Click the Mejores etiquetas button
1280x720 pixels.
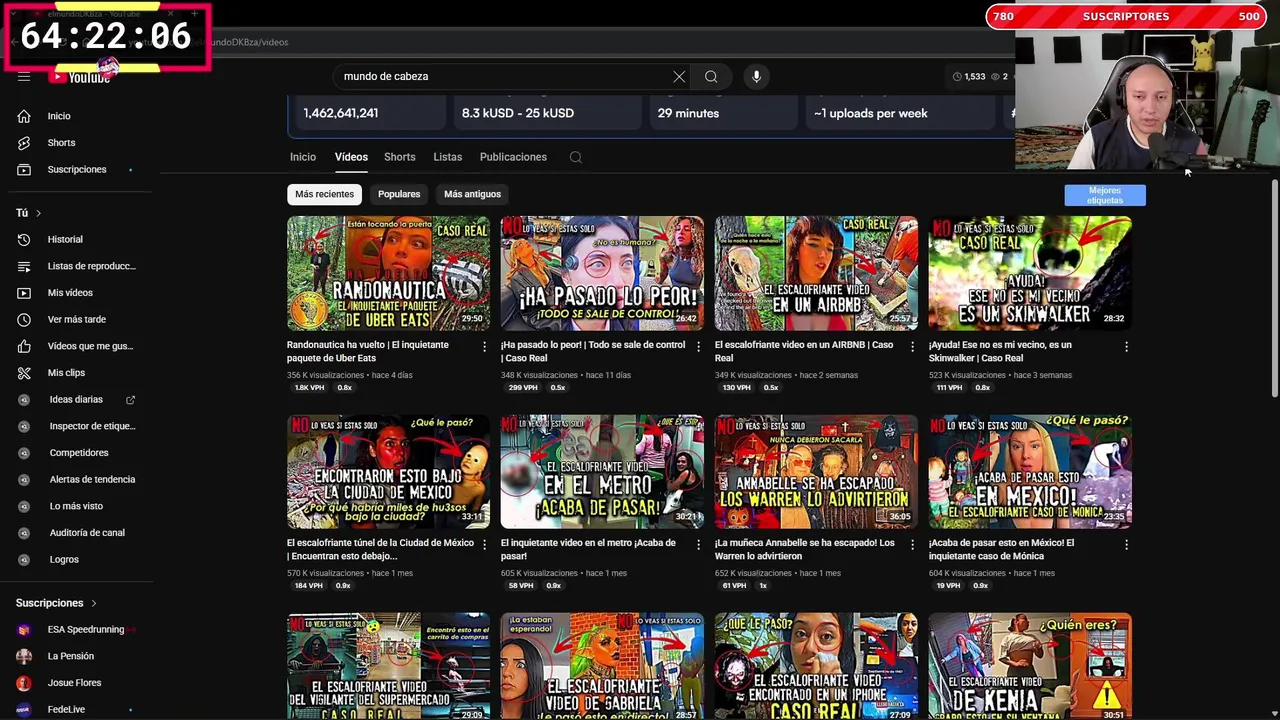tap(1105, 195)
